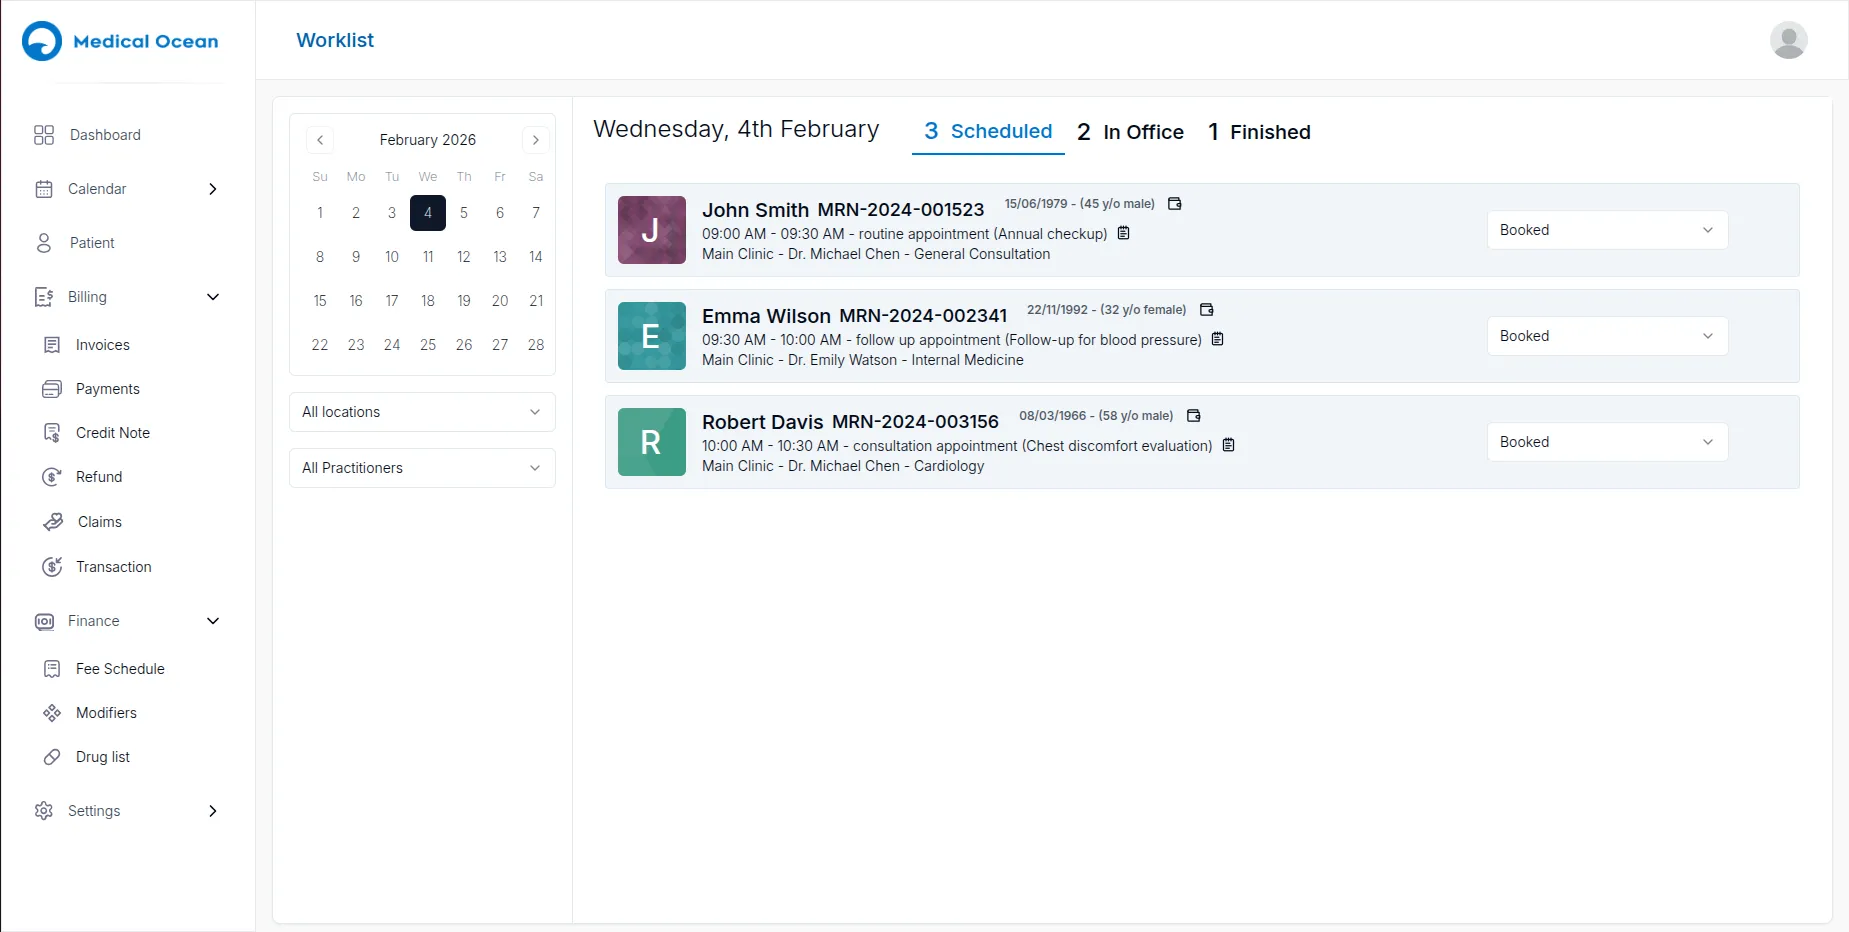The height and width of the screenshot is (932, 1849).
Task: Open the Finished appointments tab
Action: pyautogui.click(x=1258, y=132)
